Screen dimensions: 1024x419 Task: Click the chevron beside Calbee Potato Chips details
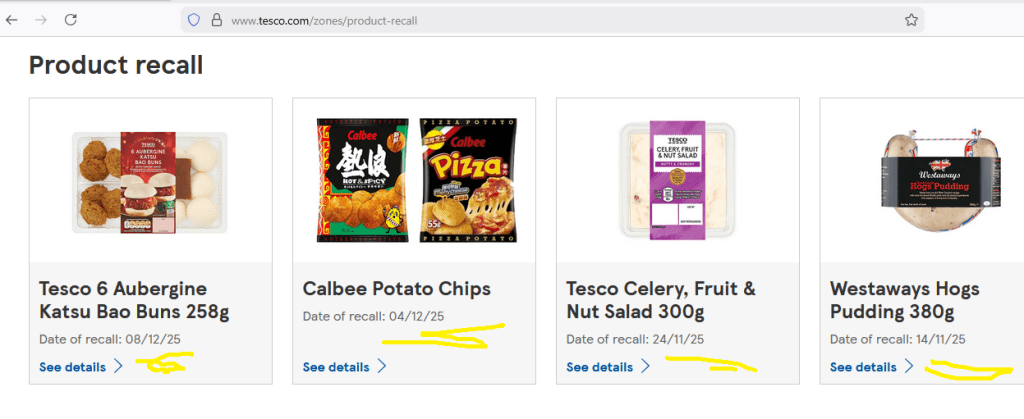point(382,367)
